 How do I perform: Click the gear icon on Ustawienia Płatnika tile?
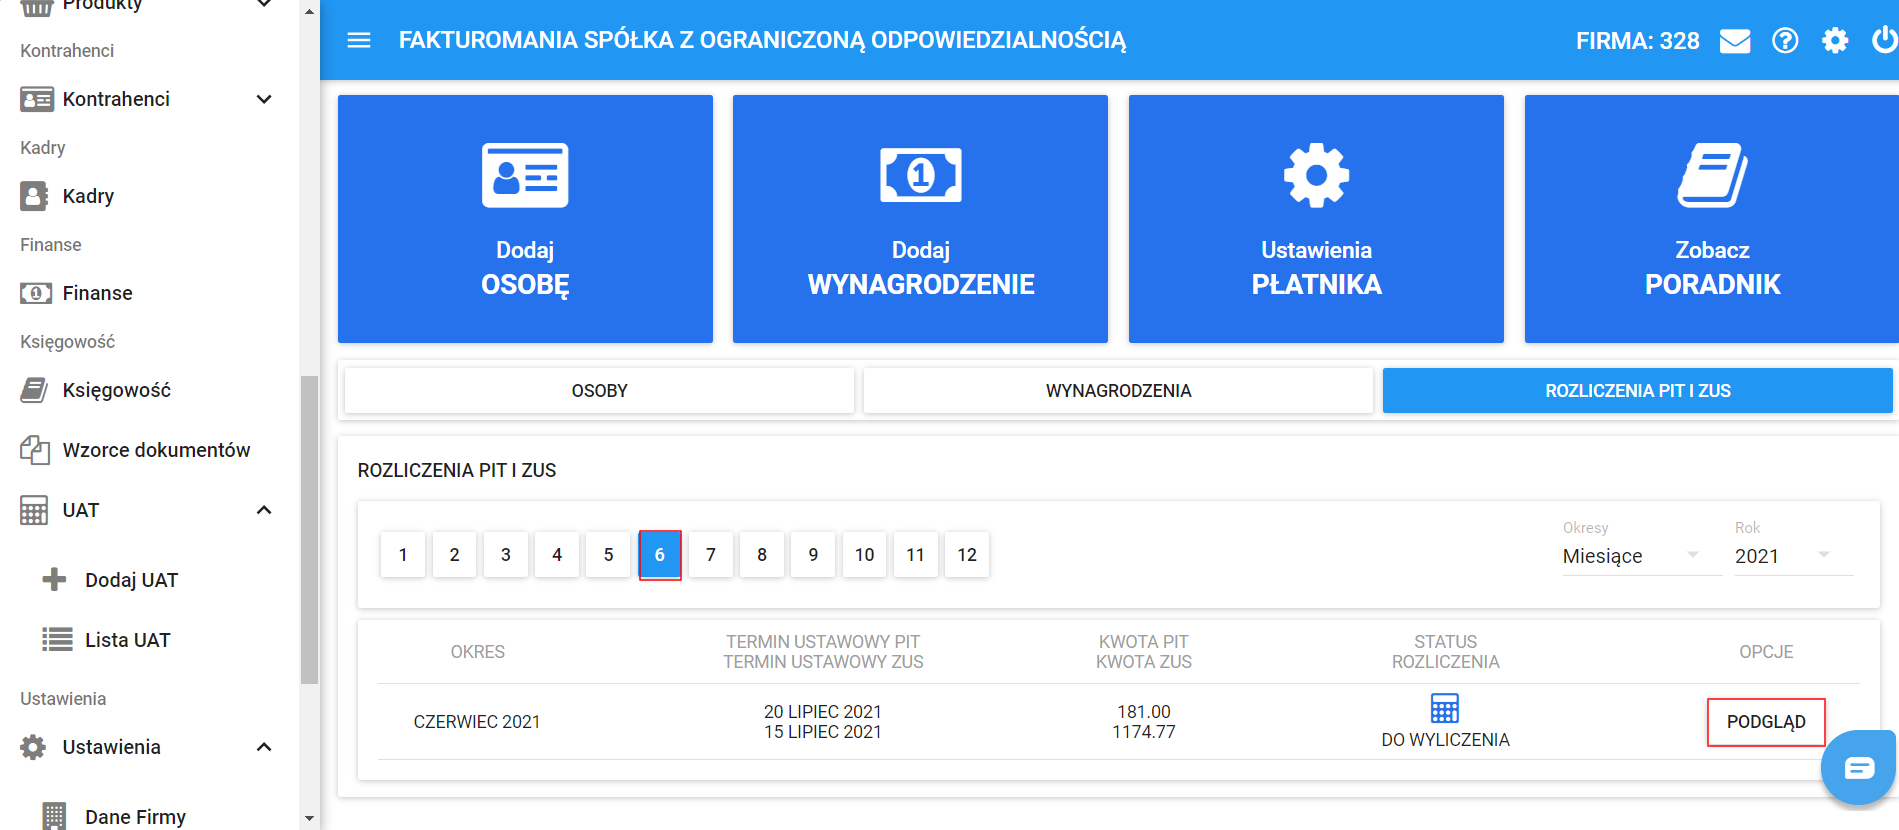pos(1316,175)
